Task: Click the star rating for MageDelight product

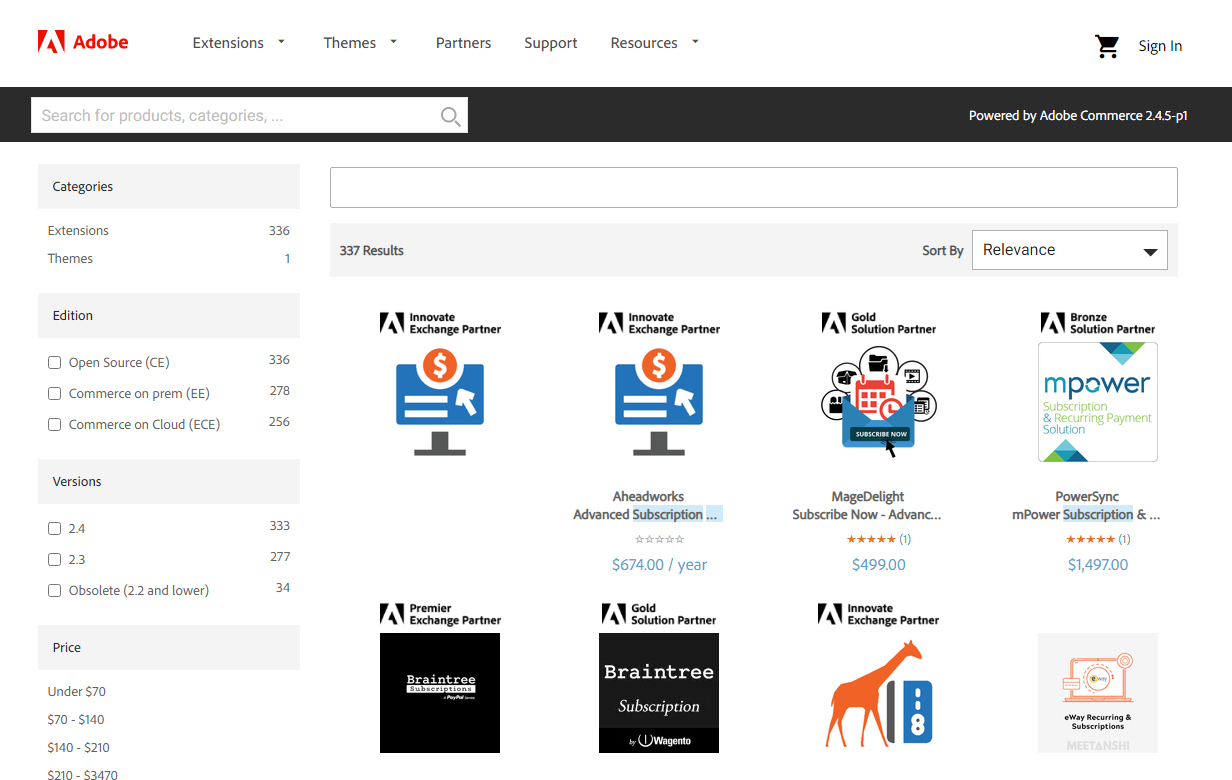Action: click(871, 539)
